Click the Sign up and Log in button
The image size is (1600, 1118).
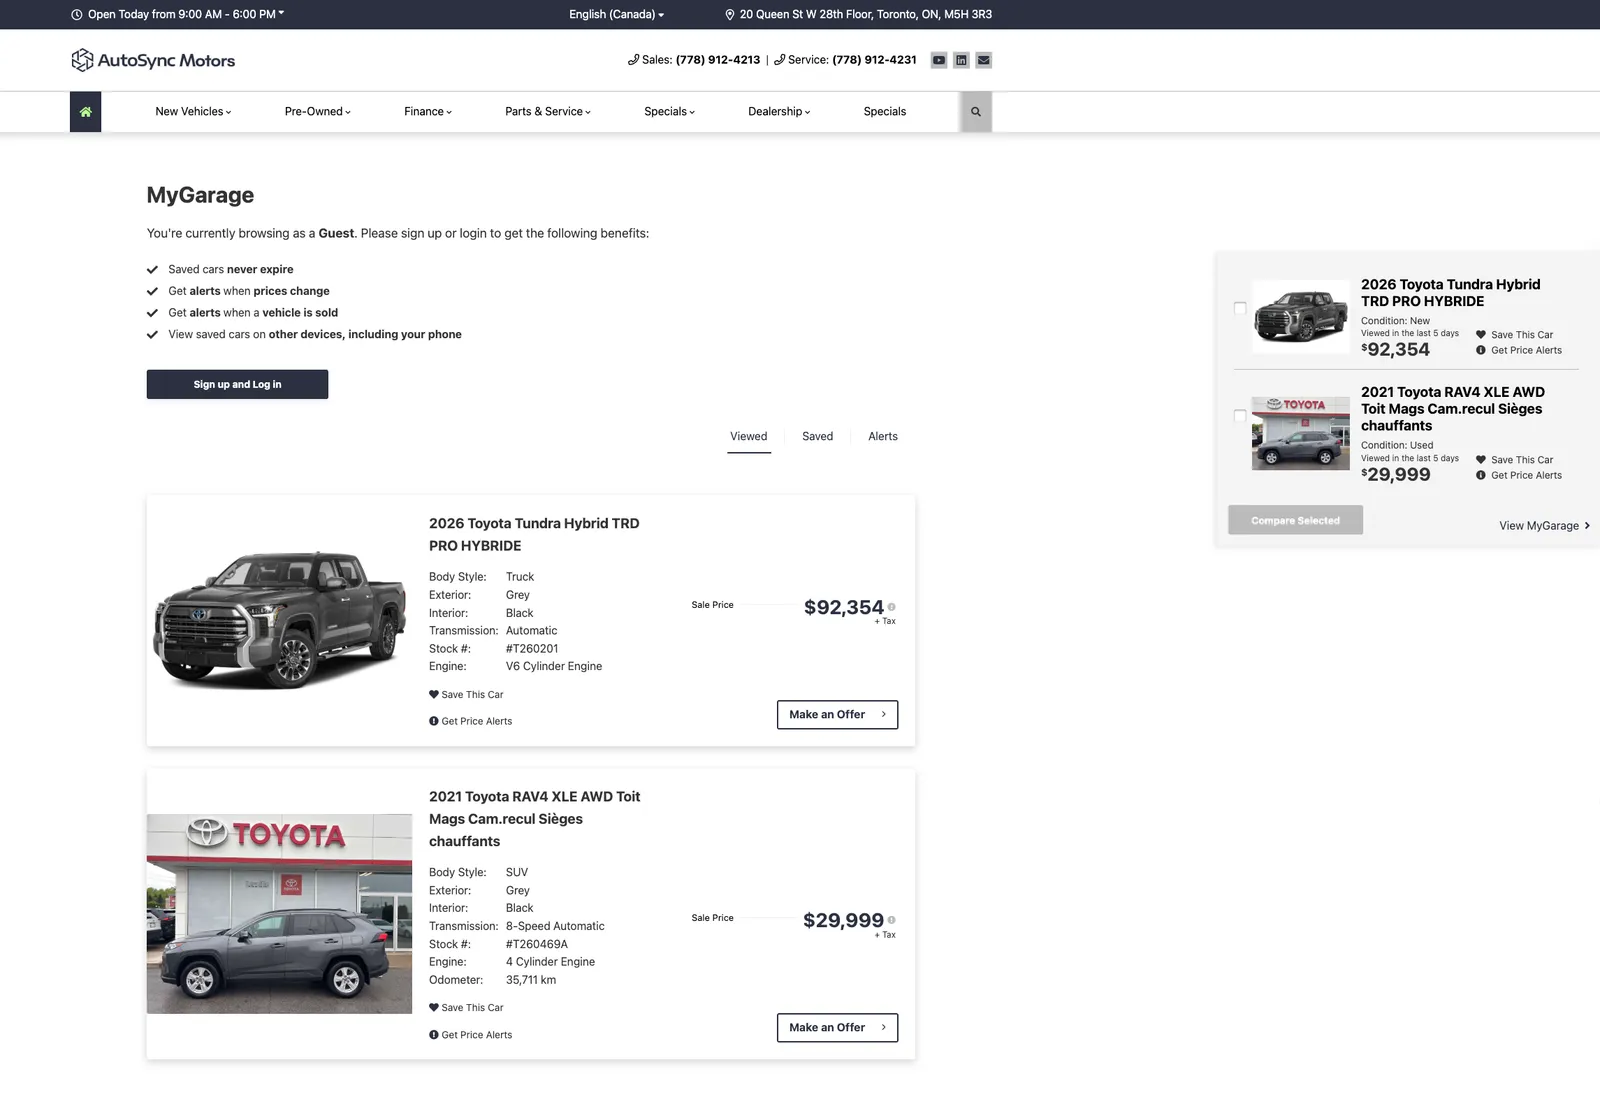click(x=237, y=385)
